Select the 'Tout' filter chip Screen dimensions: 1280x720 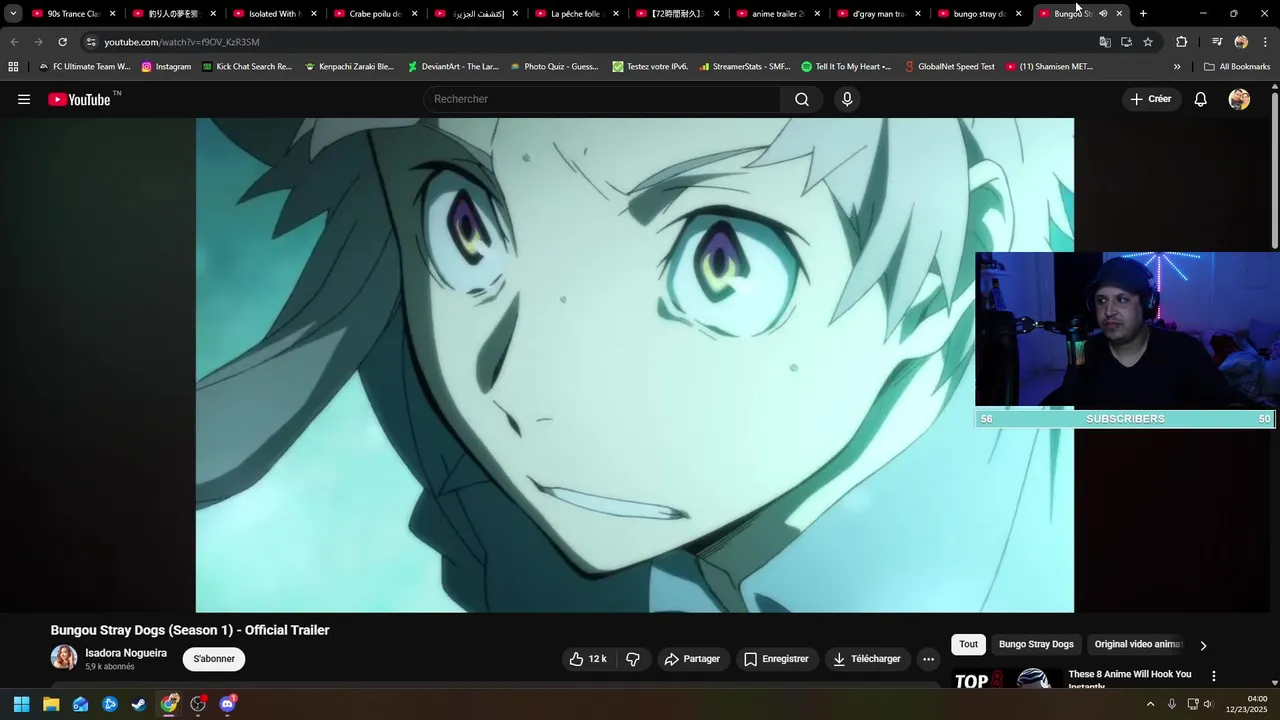968,645
